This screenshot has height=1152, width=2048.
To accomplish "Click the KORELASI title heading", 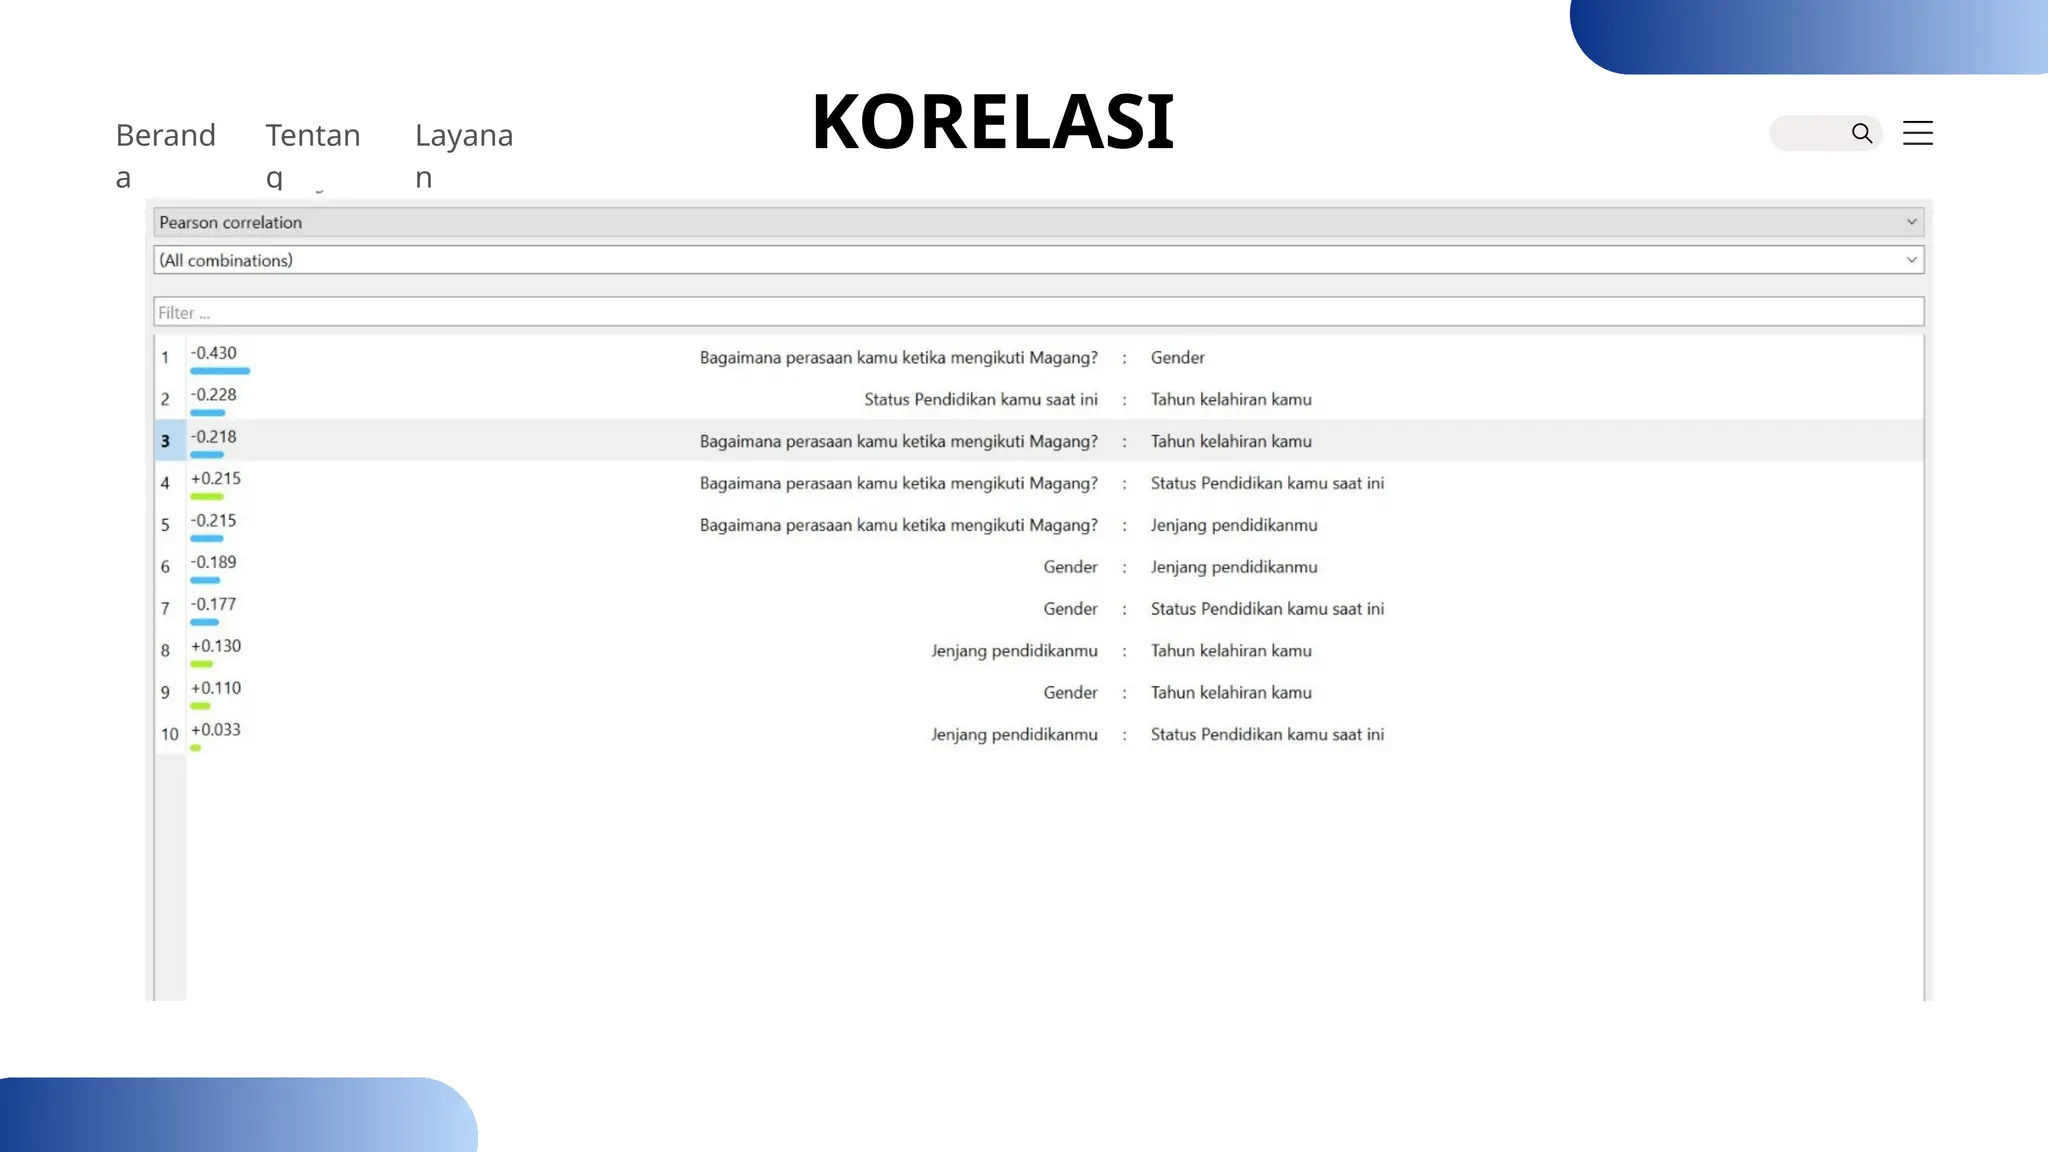I will pos(992,122).
